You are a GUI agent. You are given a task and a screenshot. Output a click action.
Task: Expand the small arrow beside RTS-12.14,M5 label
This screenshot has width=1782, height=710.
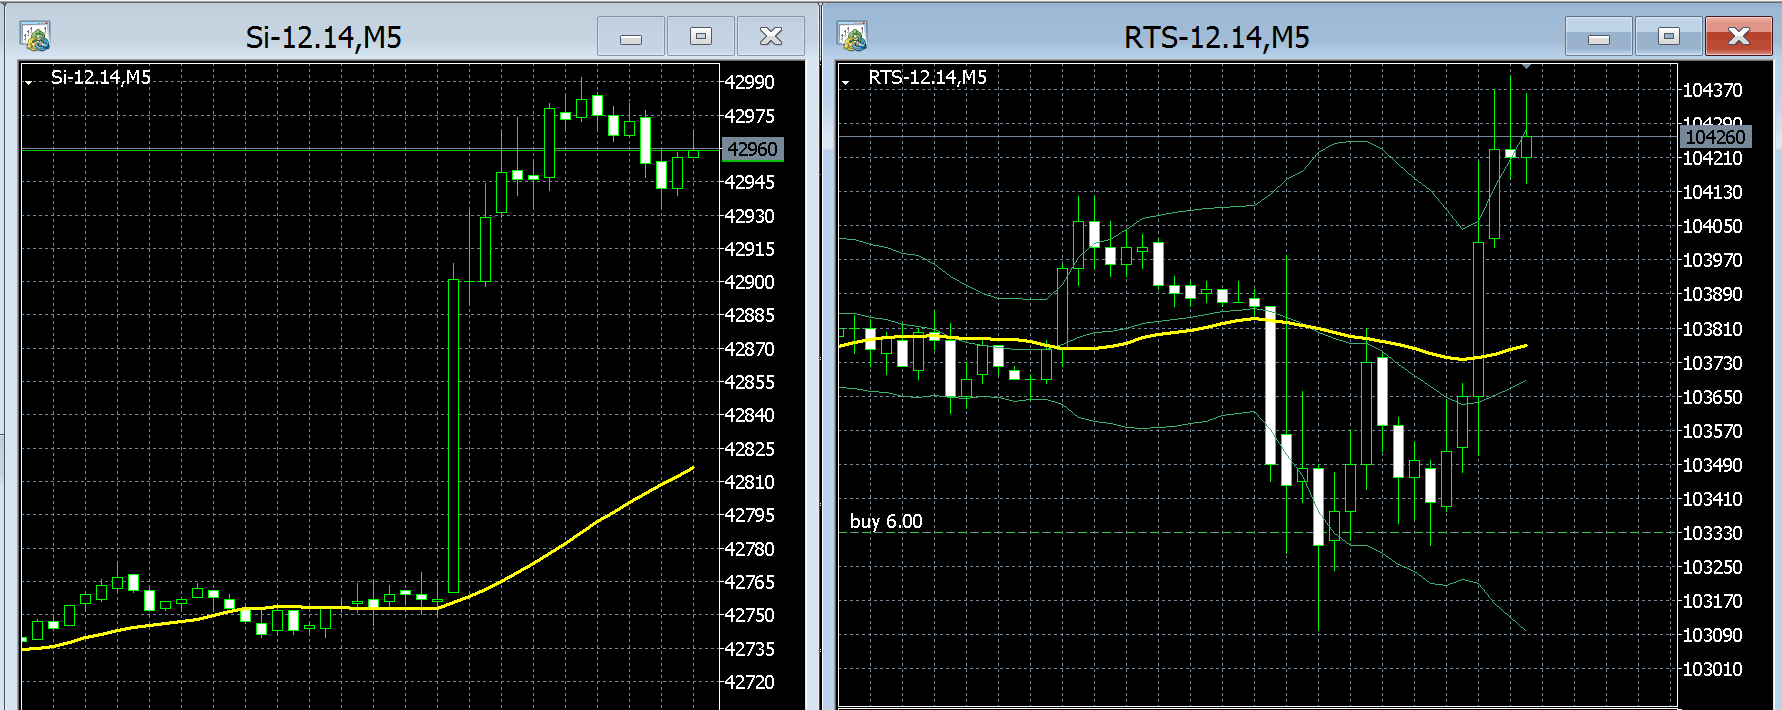click(x=846, y=80)
